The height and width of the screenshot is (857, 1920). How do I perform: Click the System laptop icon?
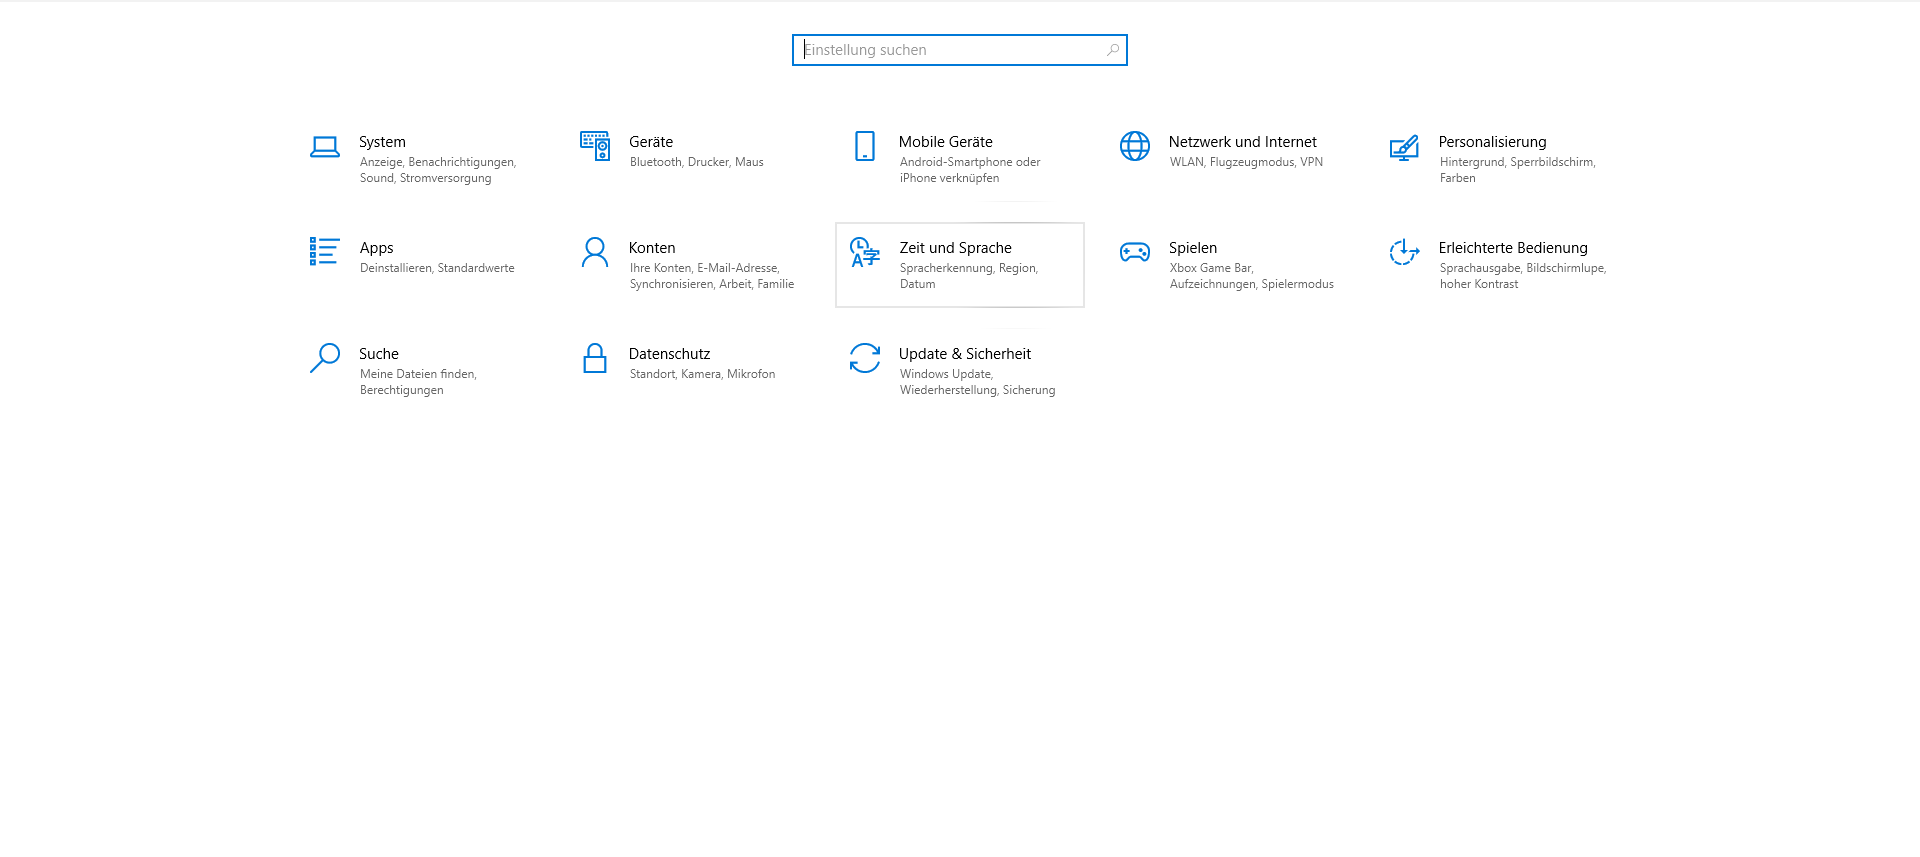coord(324,147)
